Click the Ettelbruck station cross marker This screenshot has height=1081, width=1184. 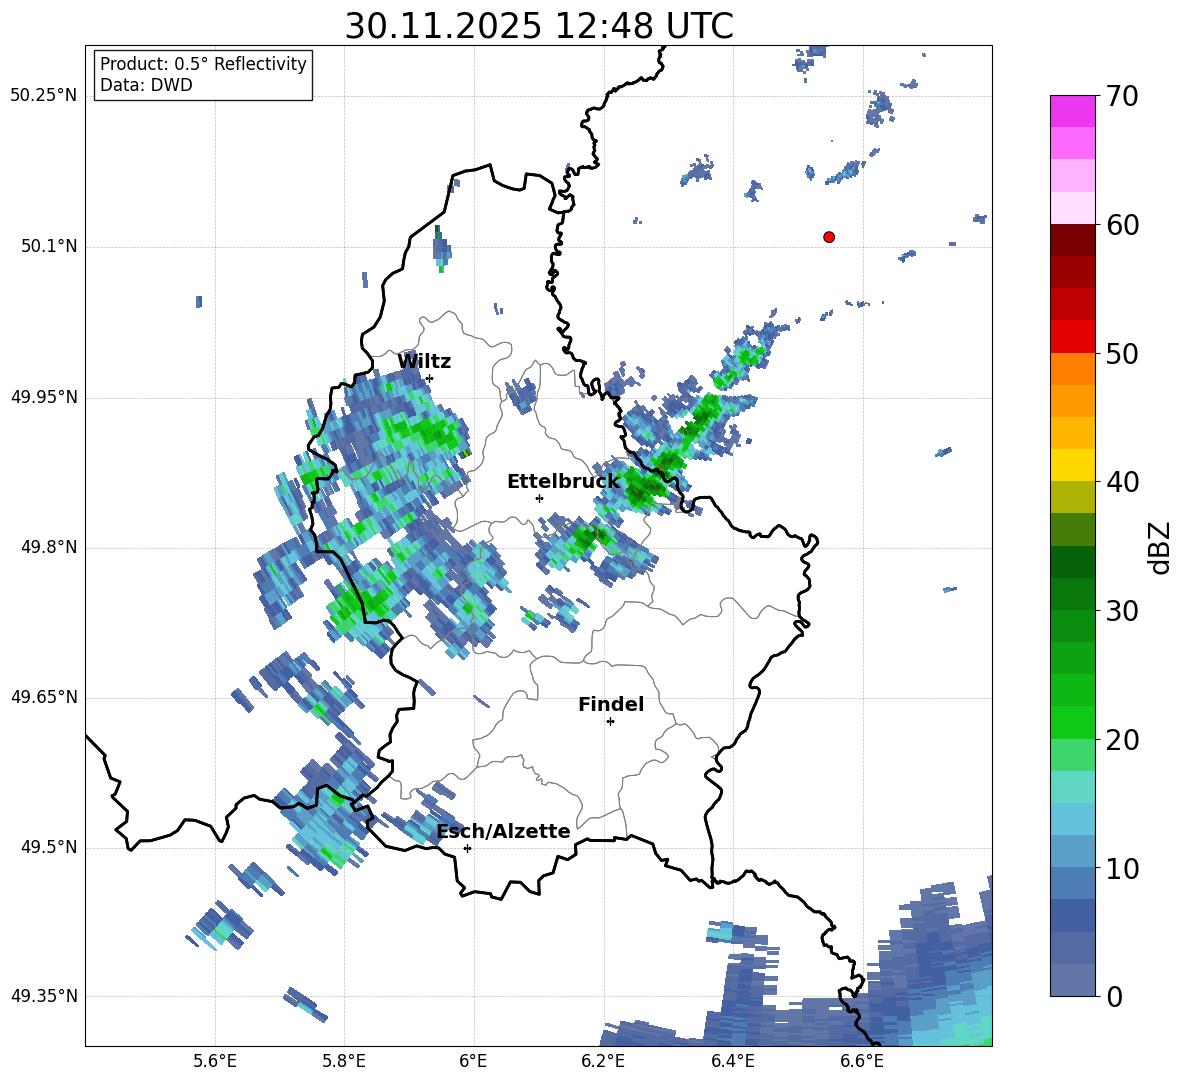tap(539, 498)
